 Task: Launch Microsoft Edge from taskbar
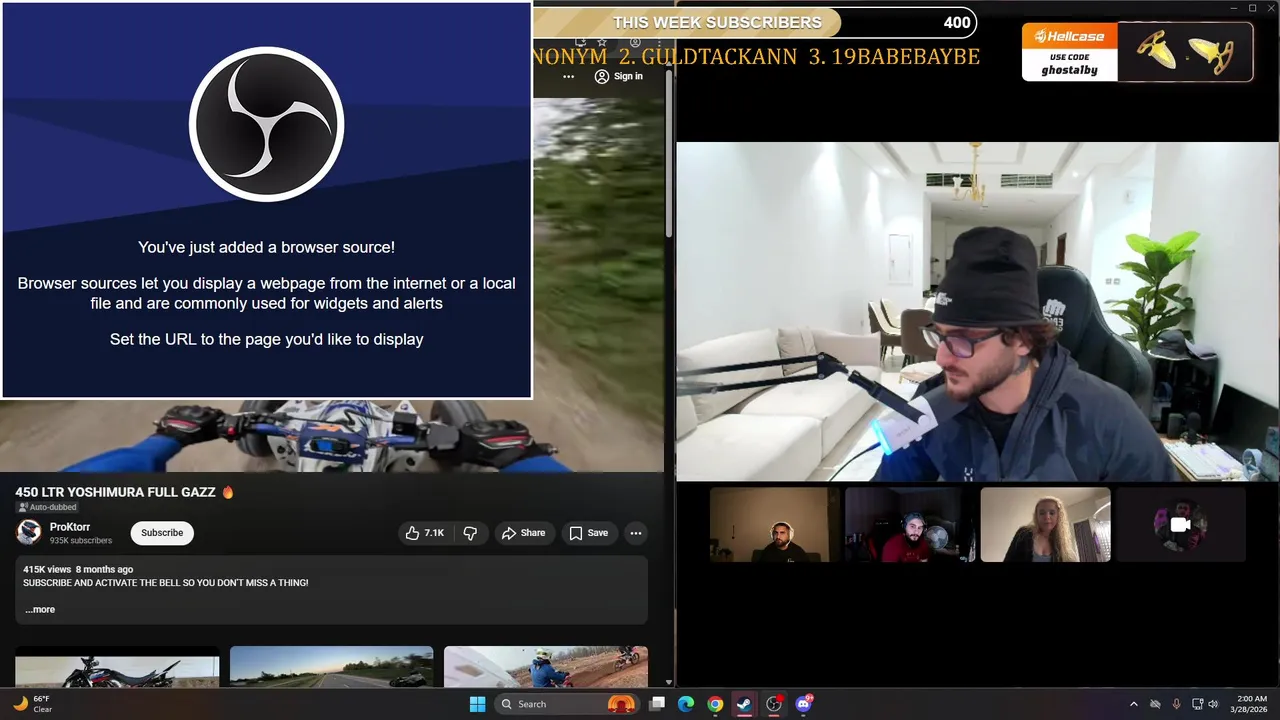[x=686, y=704]
